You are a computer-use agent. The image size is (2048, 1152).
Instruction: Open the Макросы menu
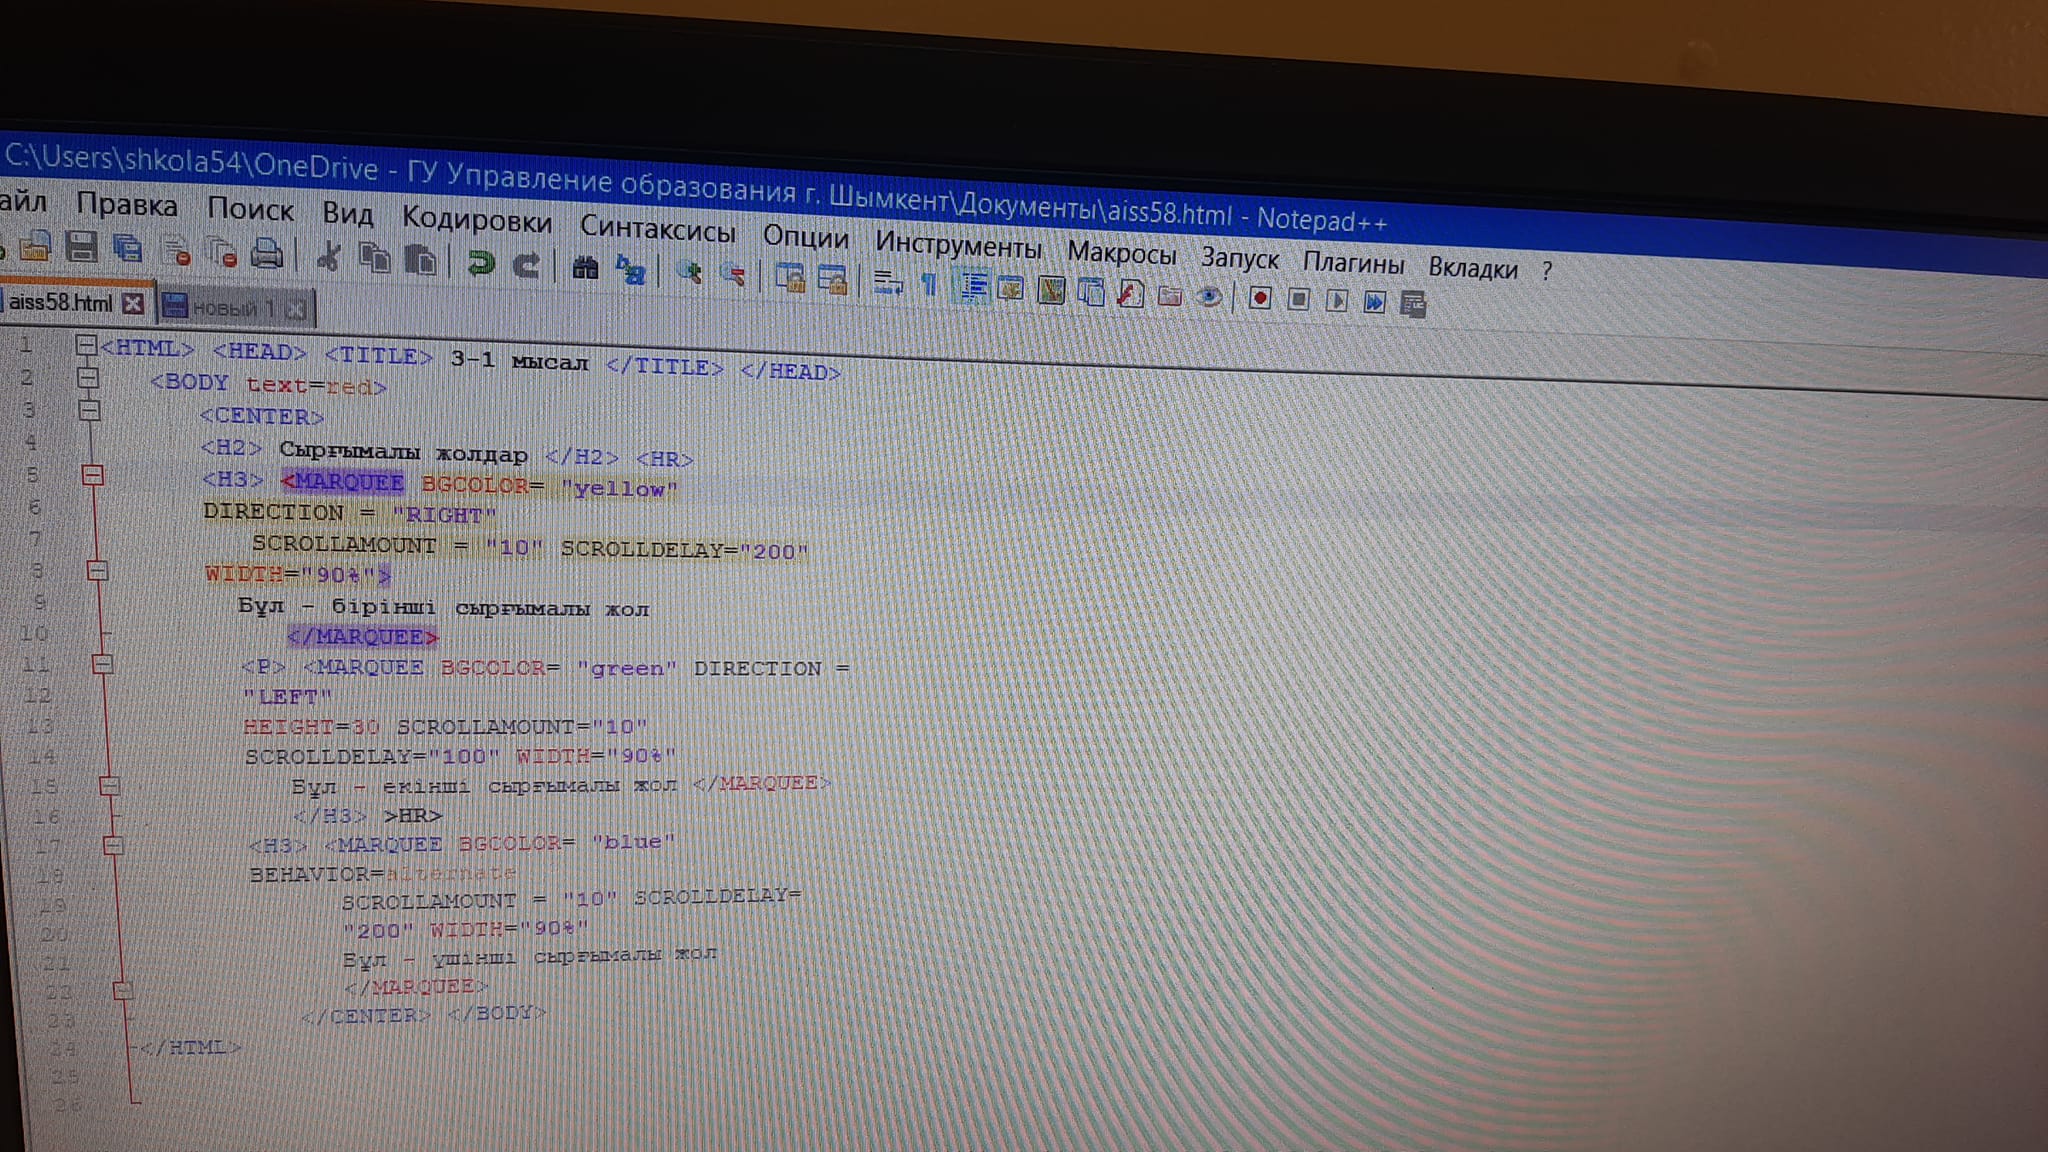pyautogui.click(x=1121, y=252)
